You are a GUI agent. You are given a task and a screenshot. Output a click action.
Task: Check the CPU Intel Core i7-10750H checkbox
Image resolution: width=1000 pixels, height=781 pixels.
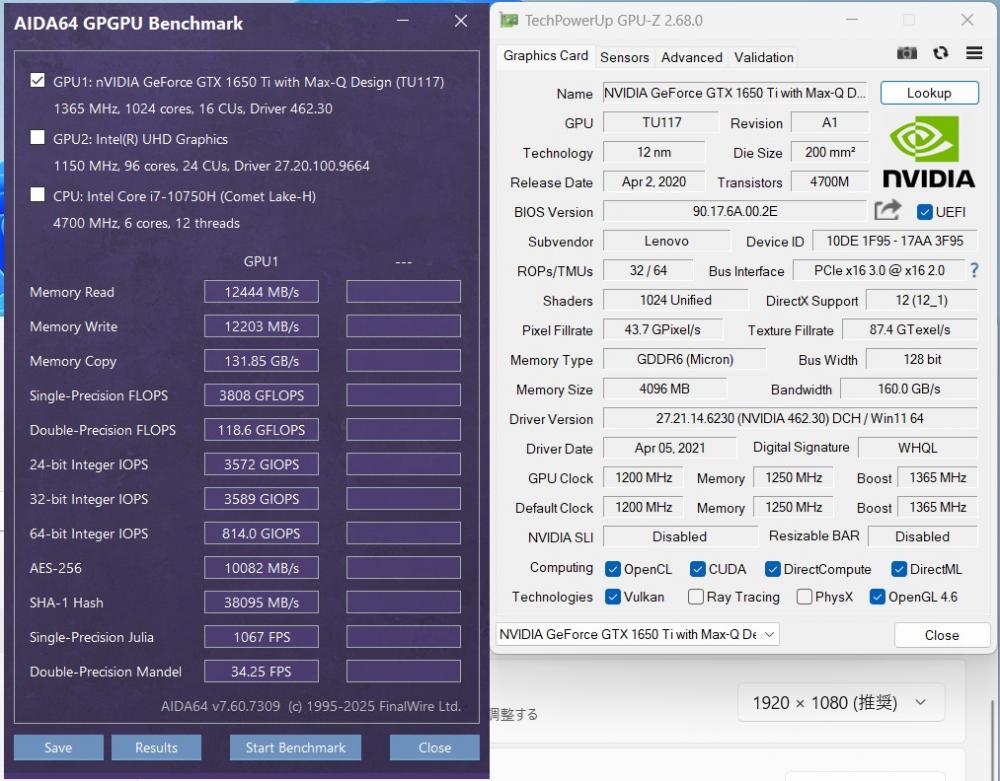(x=38, y=195)
